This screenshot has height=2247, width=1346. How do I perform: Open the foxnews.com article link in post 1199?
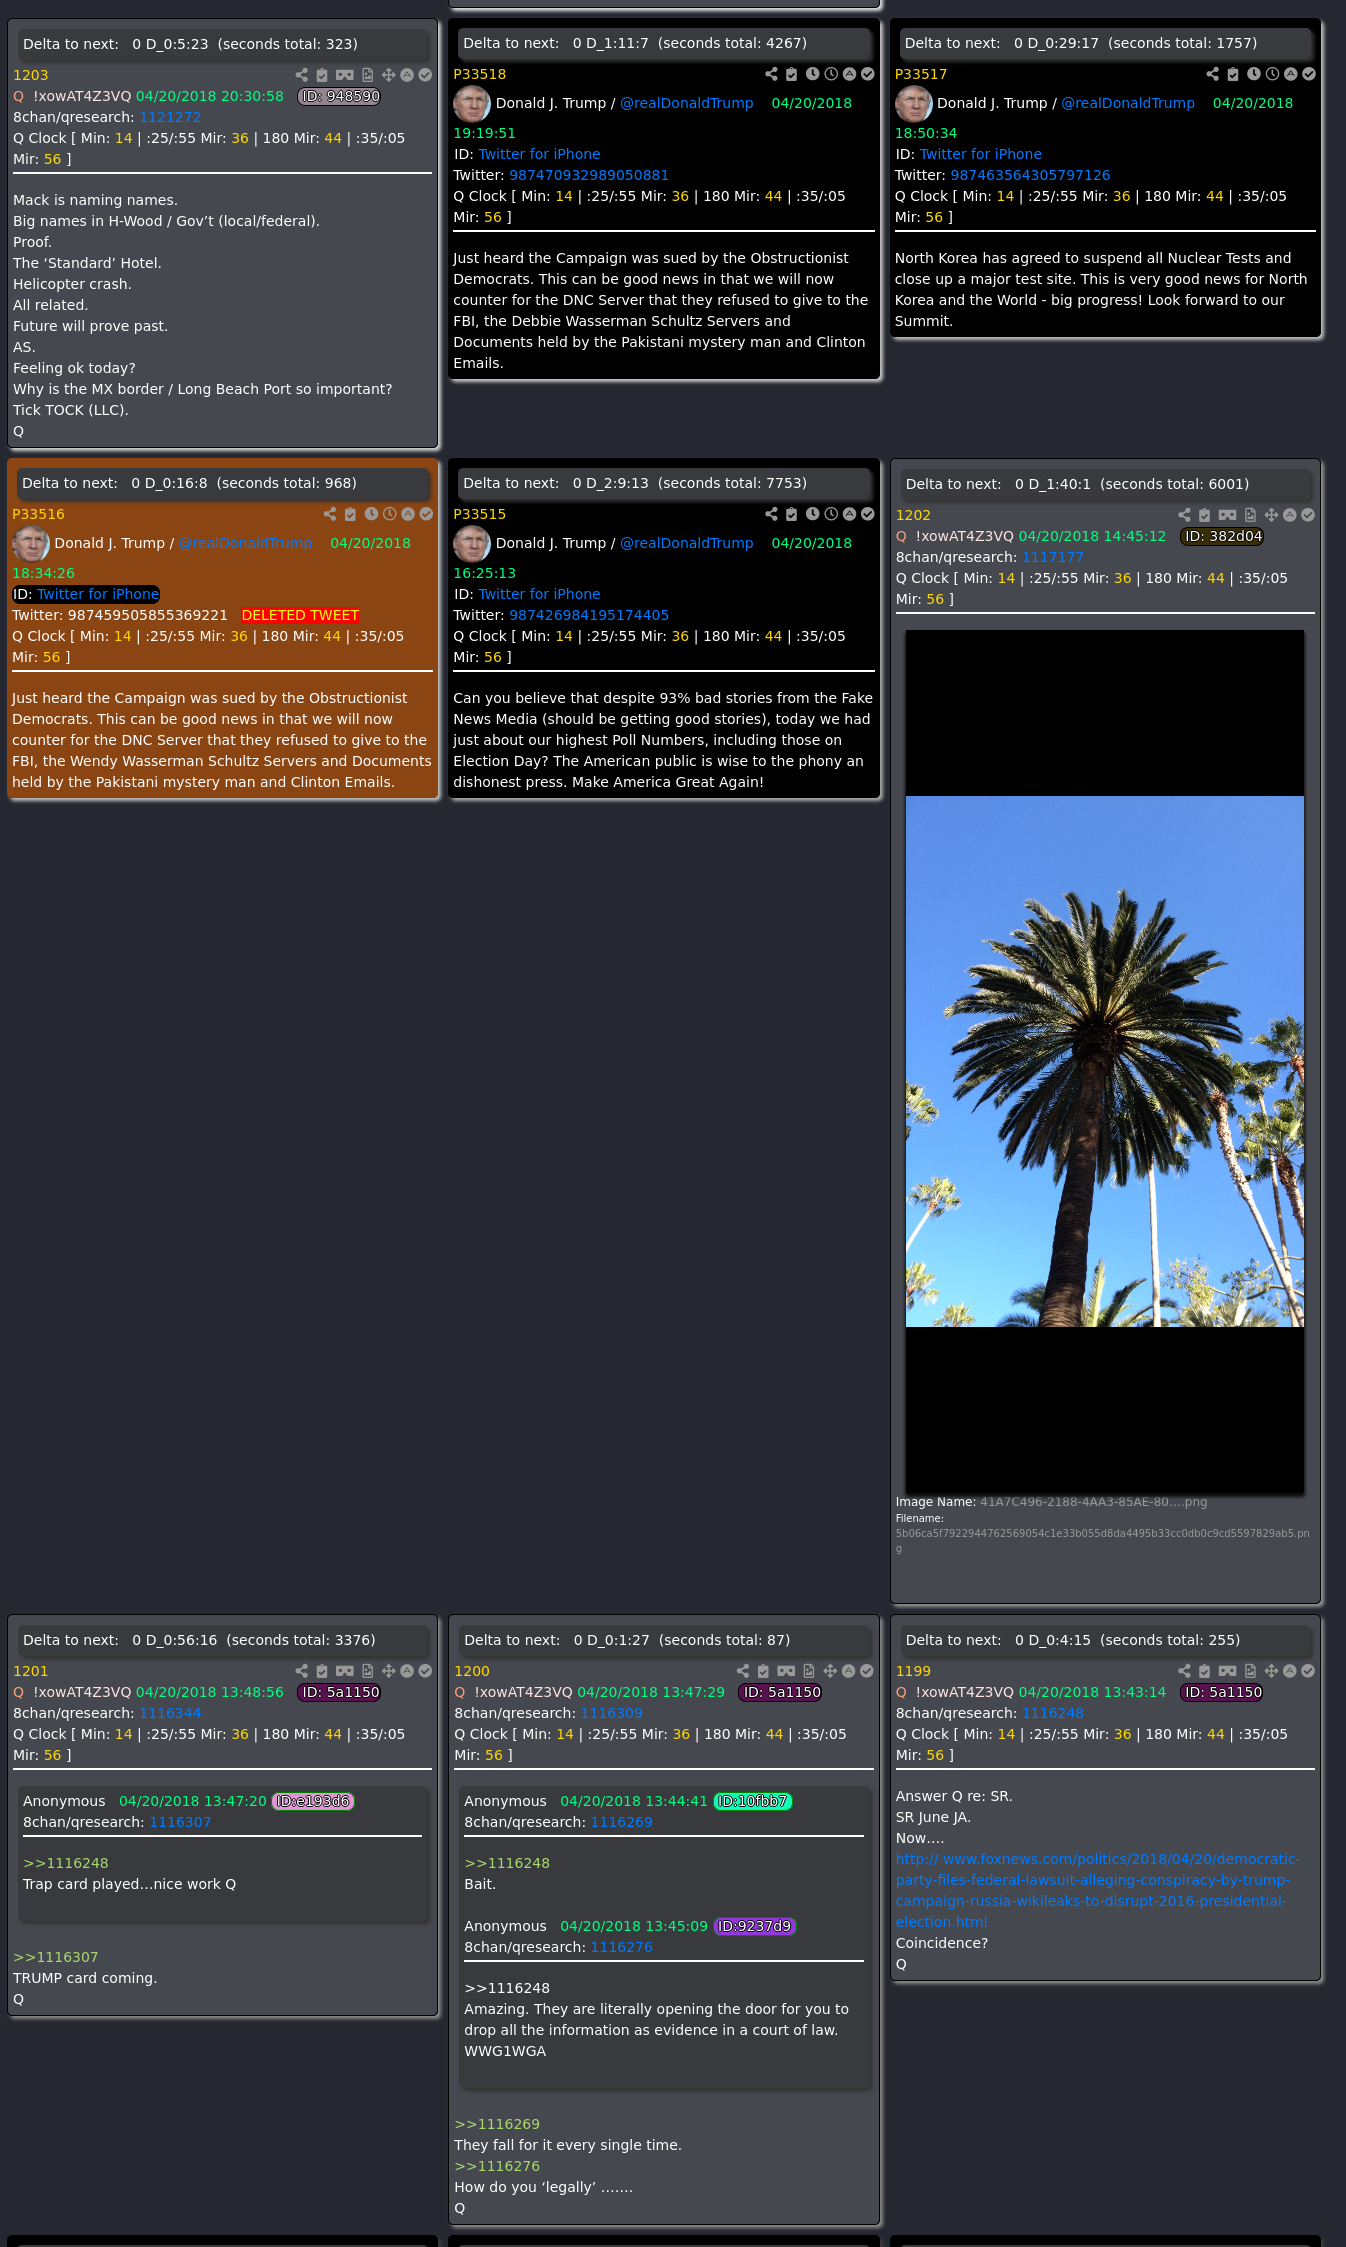pyautogui.click(x=1097, y=1890)
